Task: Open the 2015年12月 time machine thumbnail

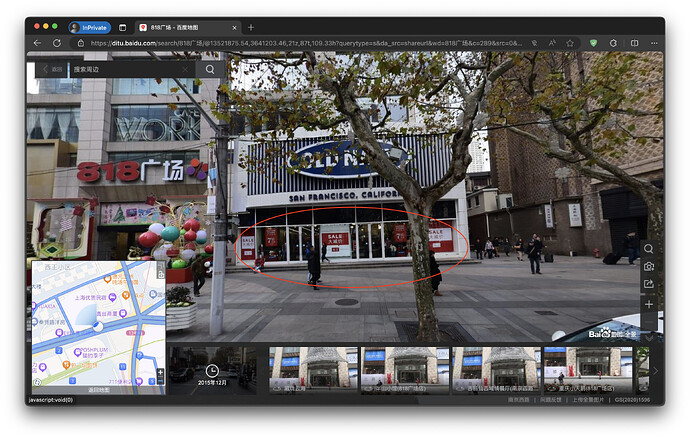Action: [x=212, y=370]
